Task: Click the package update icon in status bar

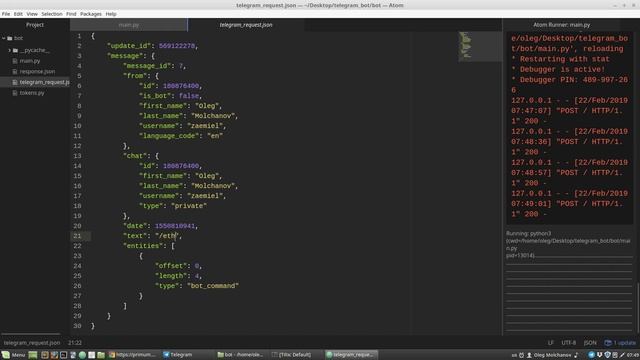Action: pyautogui.click(x=608, y=343)
